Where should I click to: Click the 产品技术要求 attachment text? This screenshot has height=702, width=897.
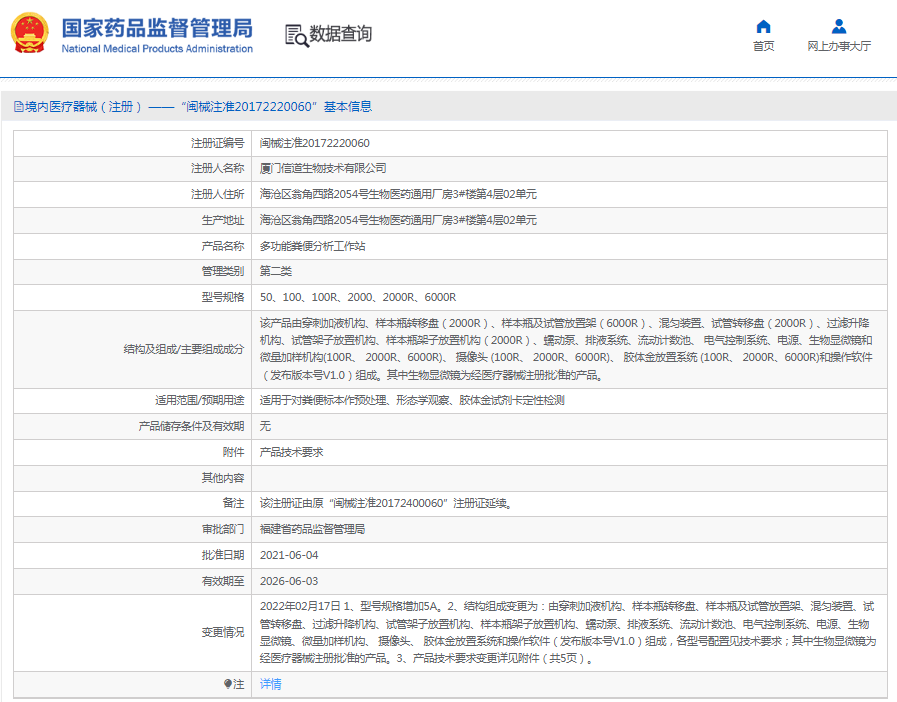291,452
